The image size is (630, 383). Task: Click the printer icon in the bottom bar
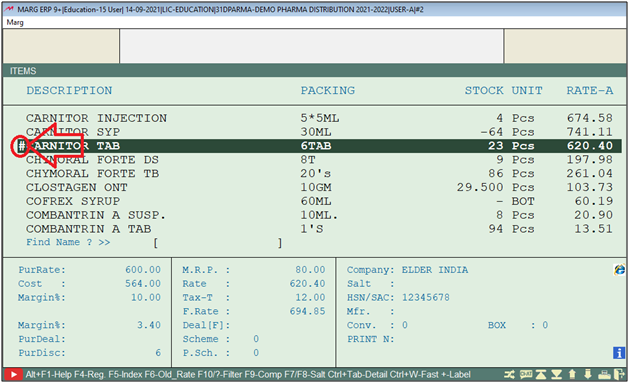coord(604,375)
